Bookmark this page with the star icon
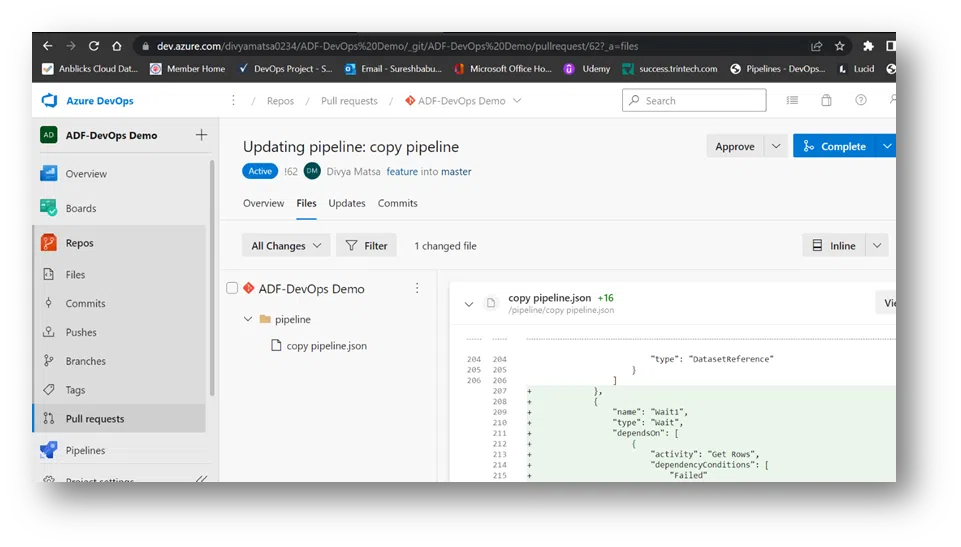This screenshot has height=547, width=961. pyautogui.click(x=840, y=46)
